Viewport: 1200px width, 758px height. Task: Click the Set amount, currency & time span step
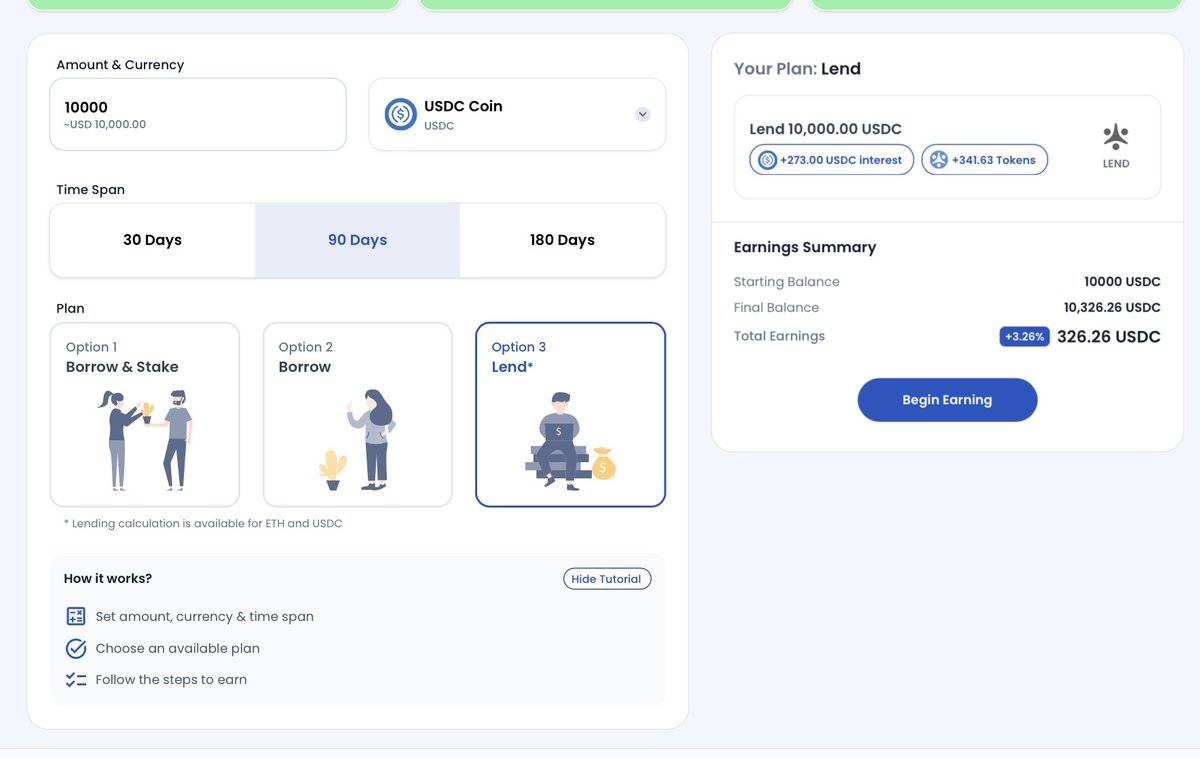coord(205,617)
